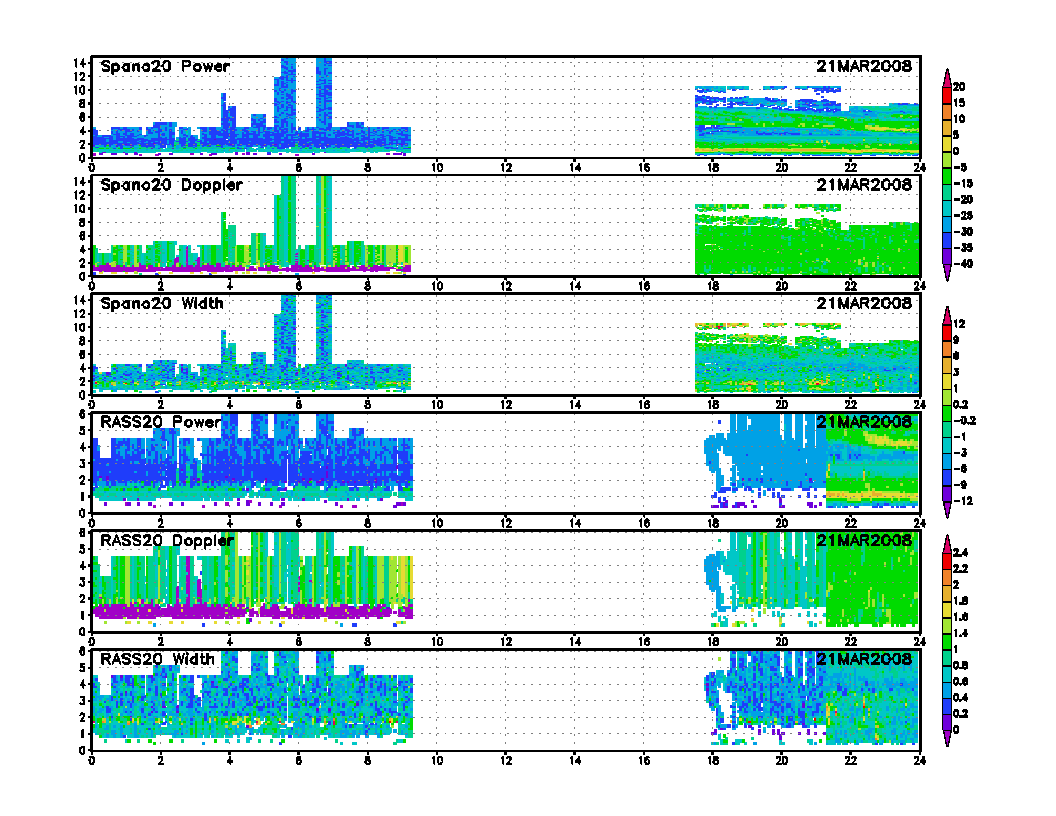Click the 0.4 label on the bottom colorbar
Image resolution: width=1056 pixels, height=816 pixels.
[x=961, y=698]
